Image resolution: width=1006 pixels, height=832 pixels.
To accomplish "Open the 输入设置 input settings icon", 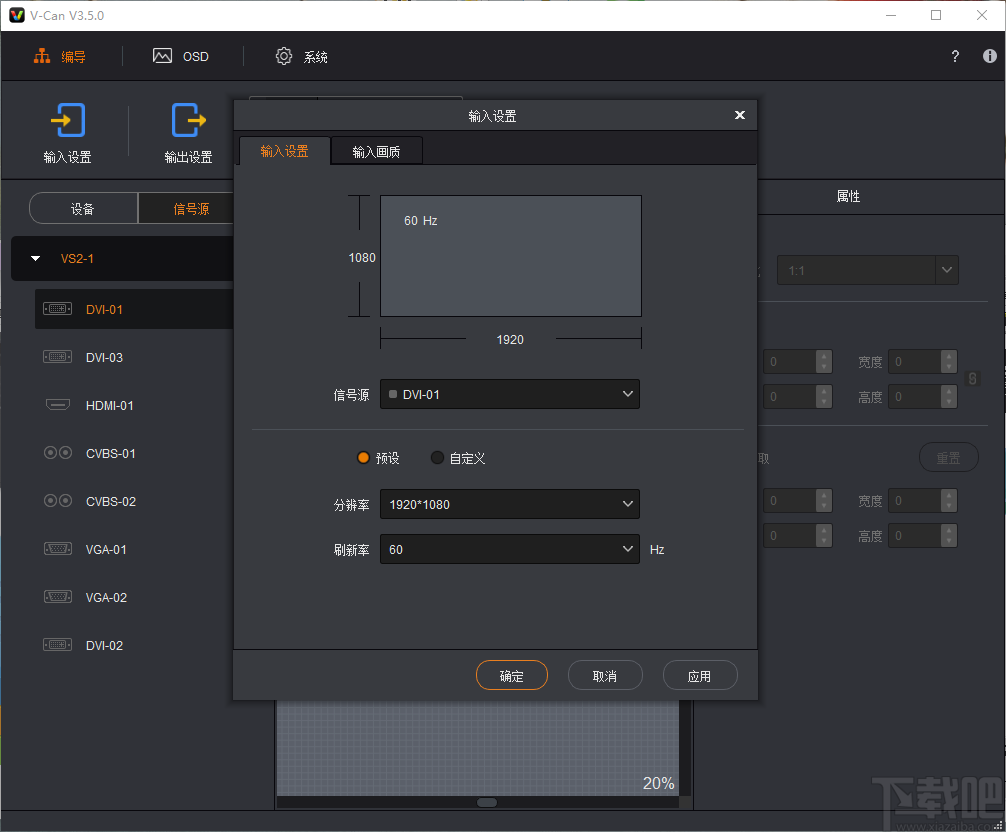I will (x=67, y=120).
